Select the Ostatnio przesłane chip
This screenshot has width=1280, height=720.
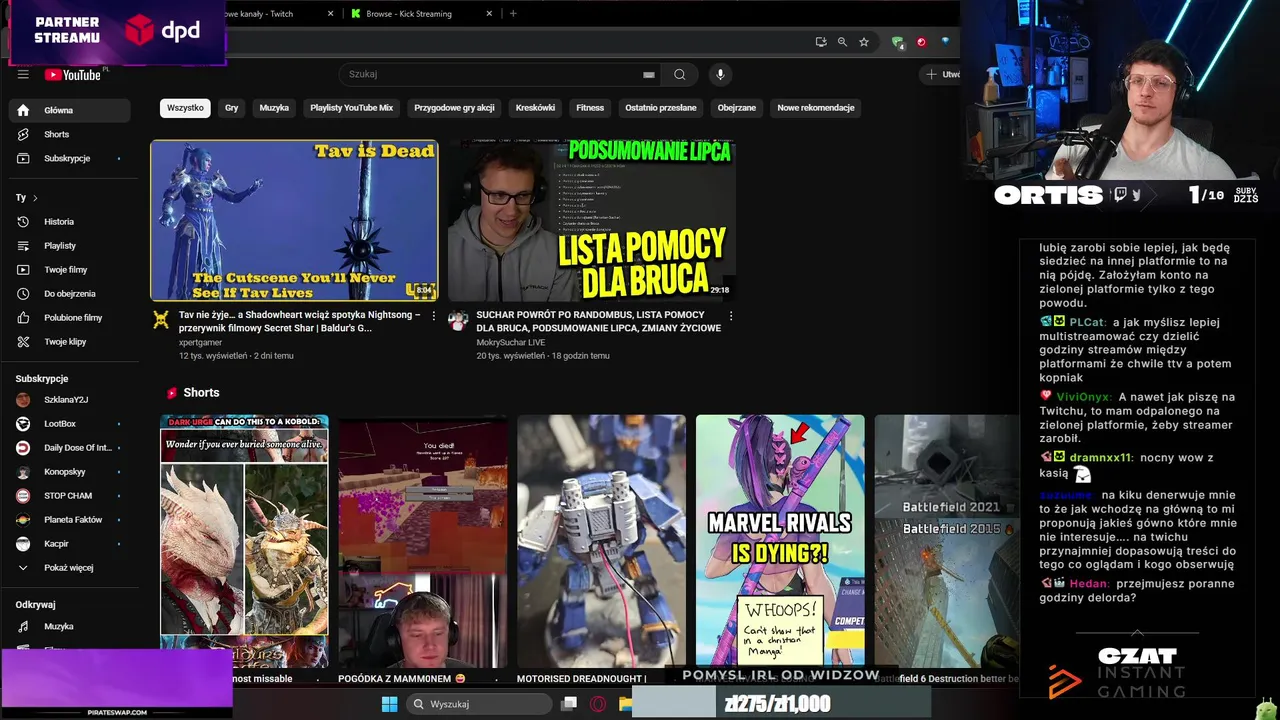[661, 108]
